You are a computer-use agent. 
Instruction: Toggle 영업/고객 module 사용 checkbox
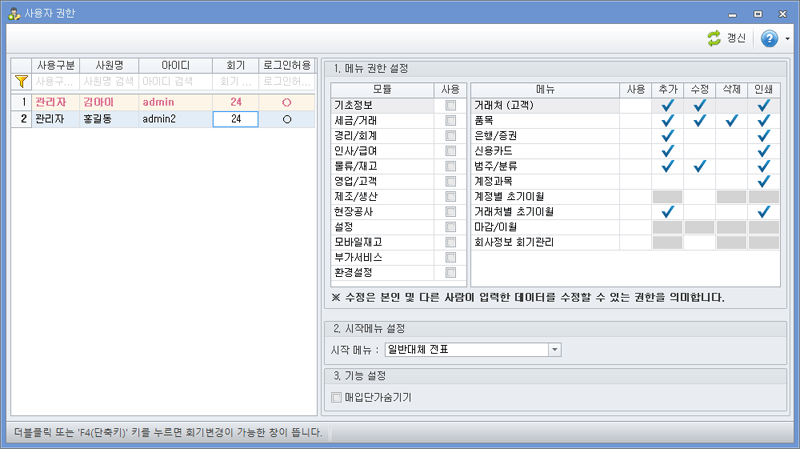pyautogui.click(x=451, y=182)
